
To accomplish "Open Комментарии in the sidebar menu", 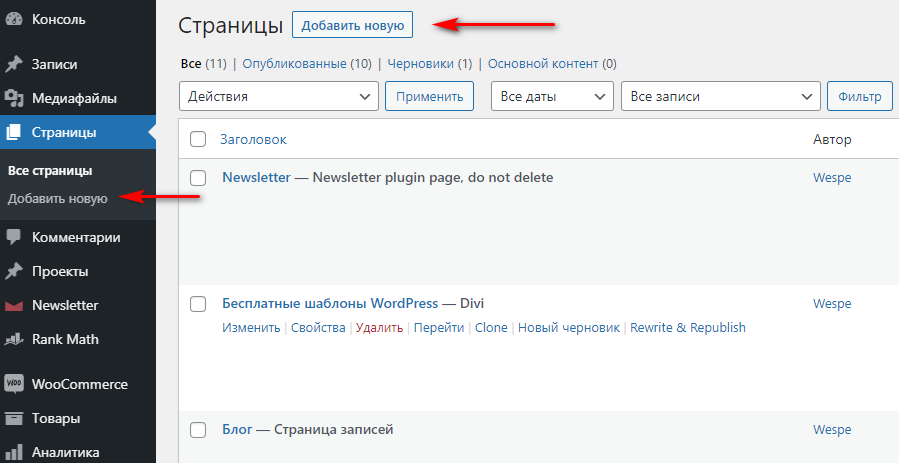I will pos(77,237).
